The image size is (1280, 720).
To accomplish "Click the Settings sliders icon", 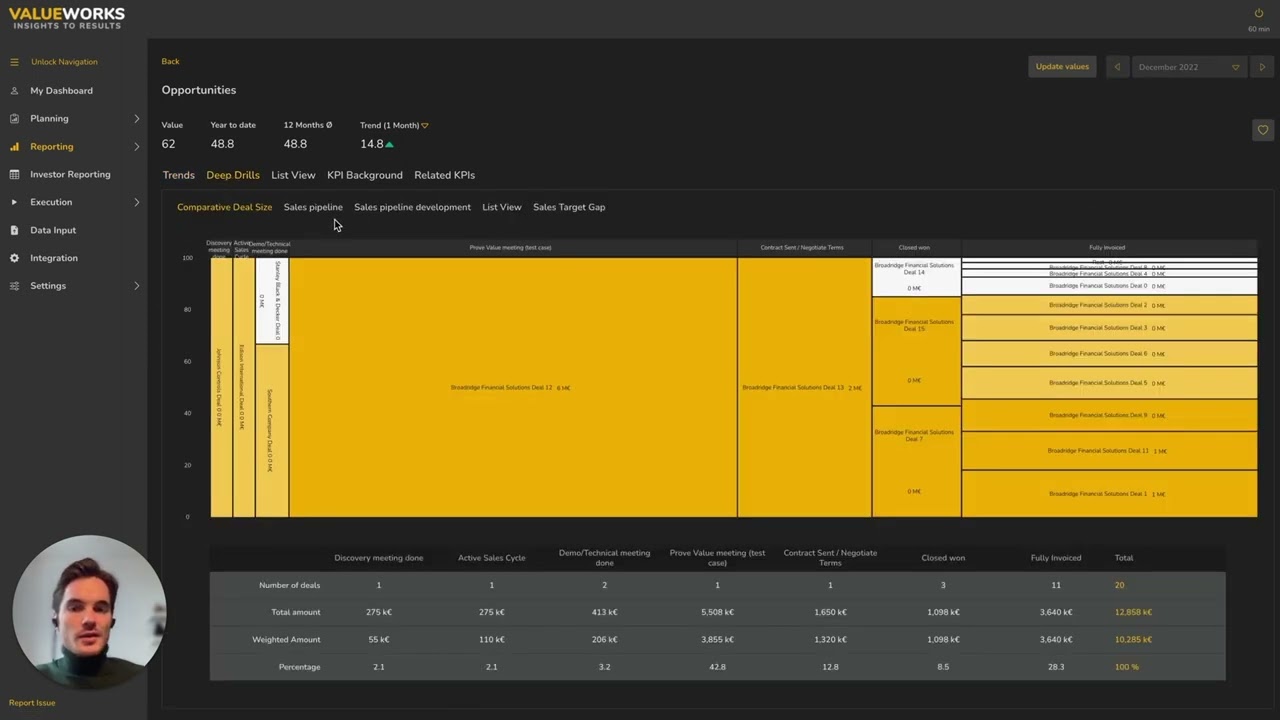I will click(x=14, y=286).
